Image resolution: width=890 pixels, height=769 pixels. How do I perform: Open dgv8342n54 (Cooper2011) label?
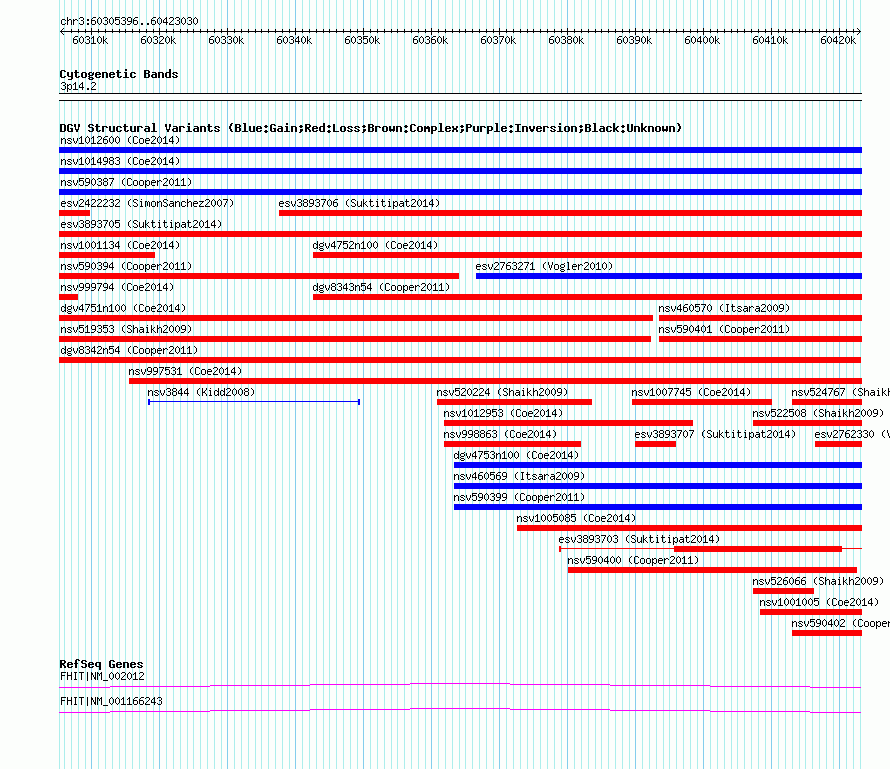[129, 350]
